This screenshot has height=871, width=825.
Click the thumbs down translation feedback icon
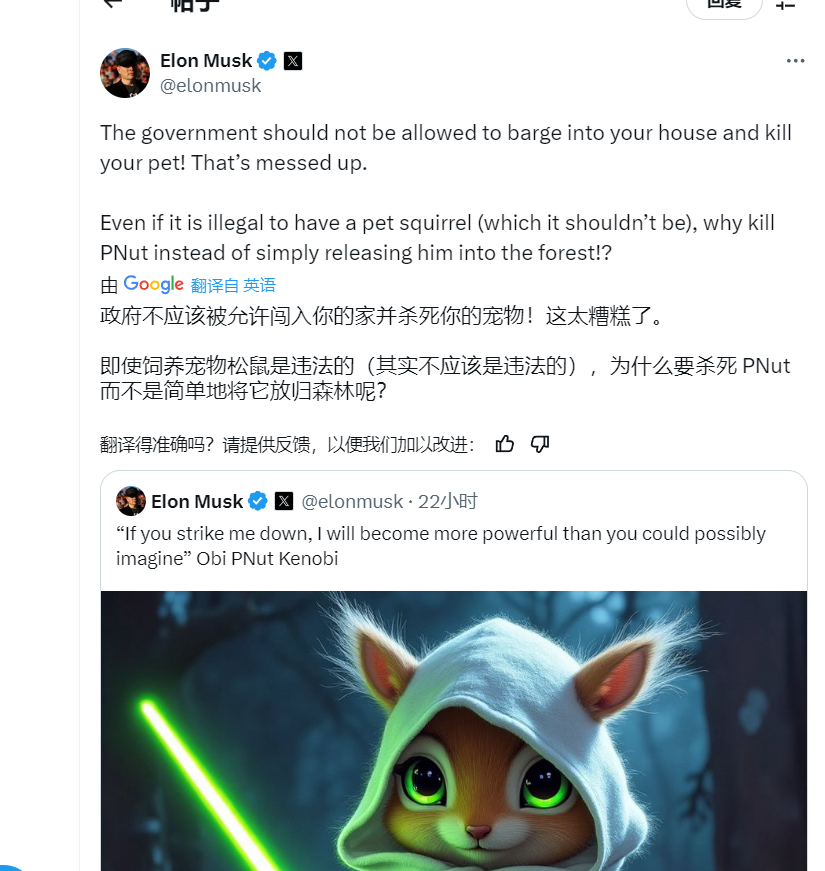[x=539, y=444]
